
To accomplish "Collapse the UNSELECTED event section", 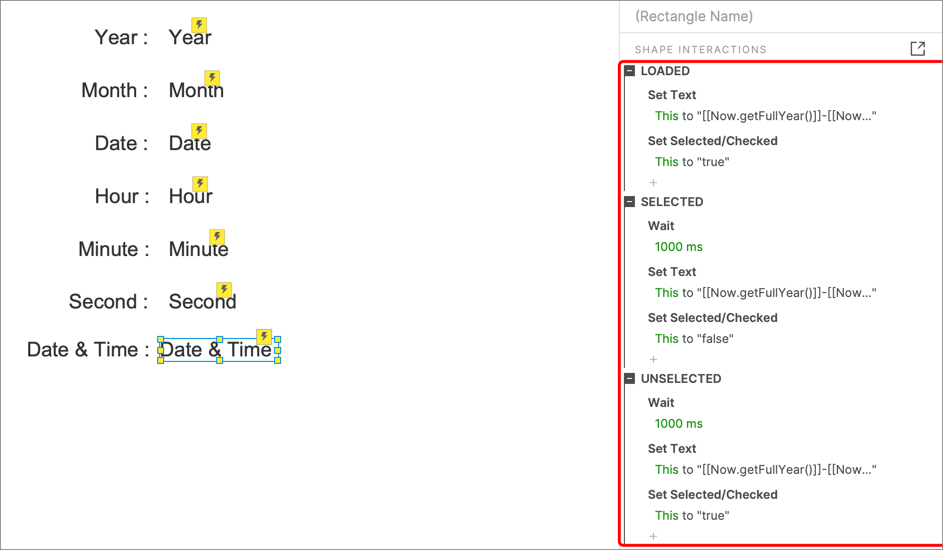I will click(630, 379).
